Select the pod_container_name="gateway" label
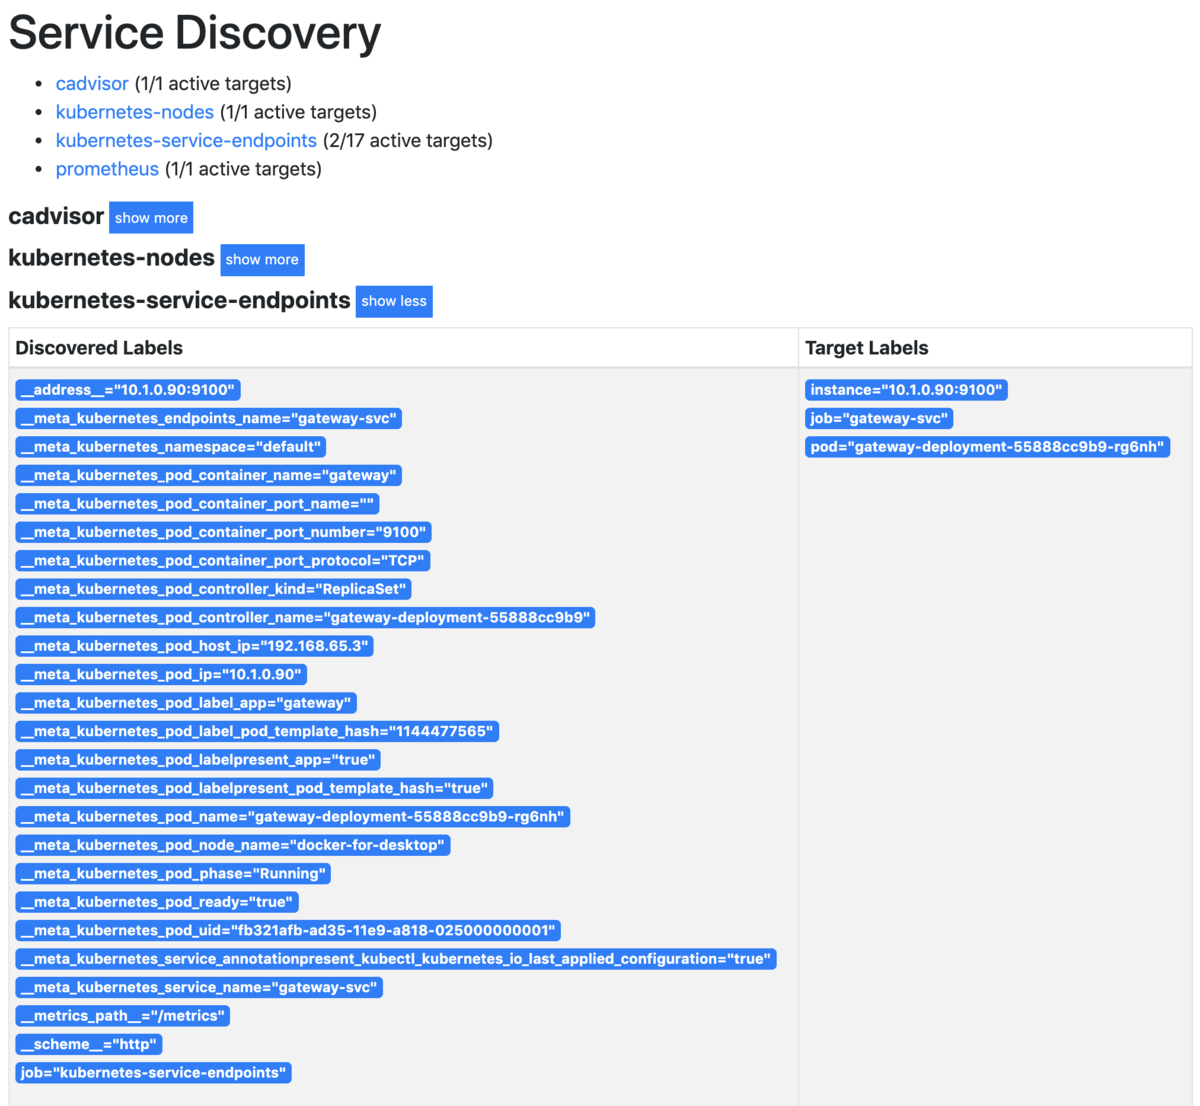The width and height of the screenshot is (1200, 1106). [209, 475]
